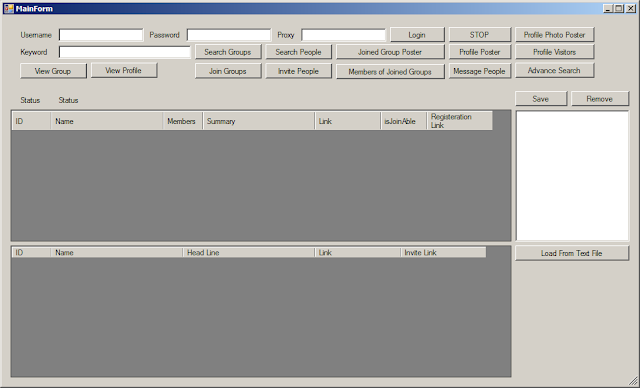Click the Login button

pyautogui.click(x=417, y=35)
